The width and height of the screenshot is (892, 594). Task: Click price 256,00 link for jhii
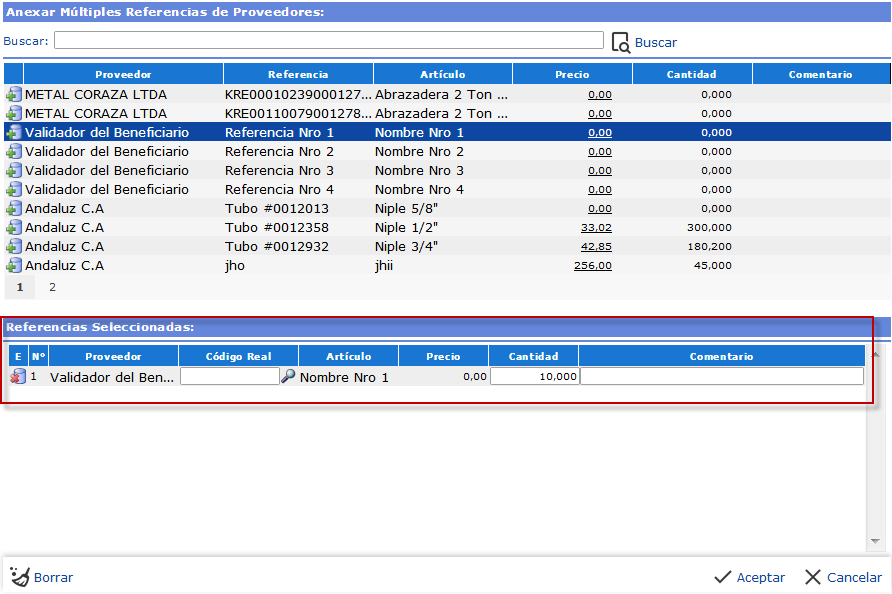(x=592, y=266)
